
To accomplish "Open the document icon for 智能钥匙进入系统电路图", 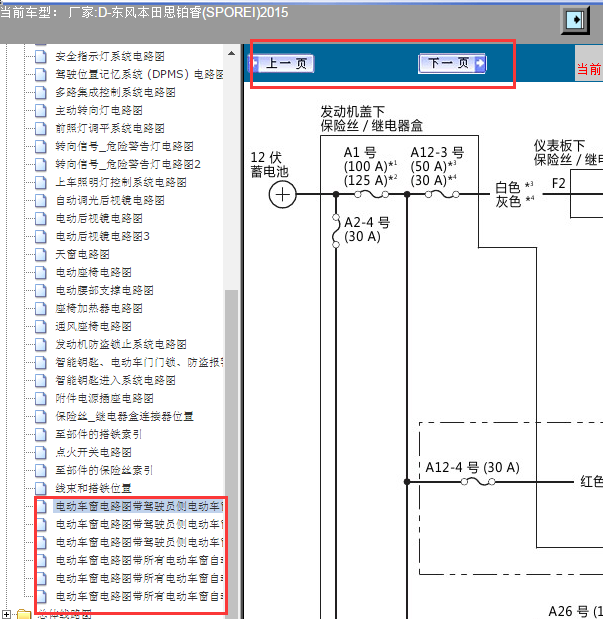I will (41, 380).
